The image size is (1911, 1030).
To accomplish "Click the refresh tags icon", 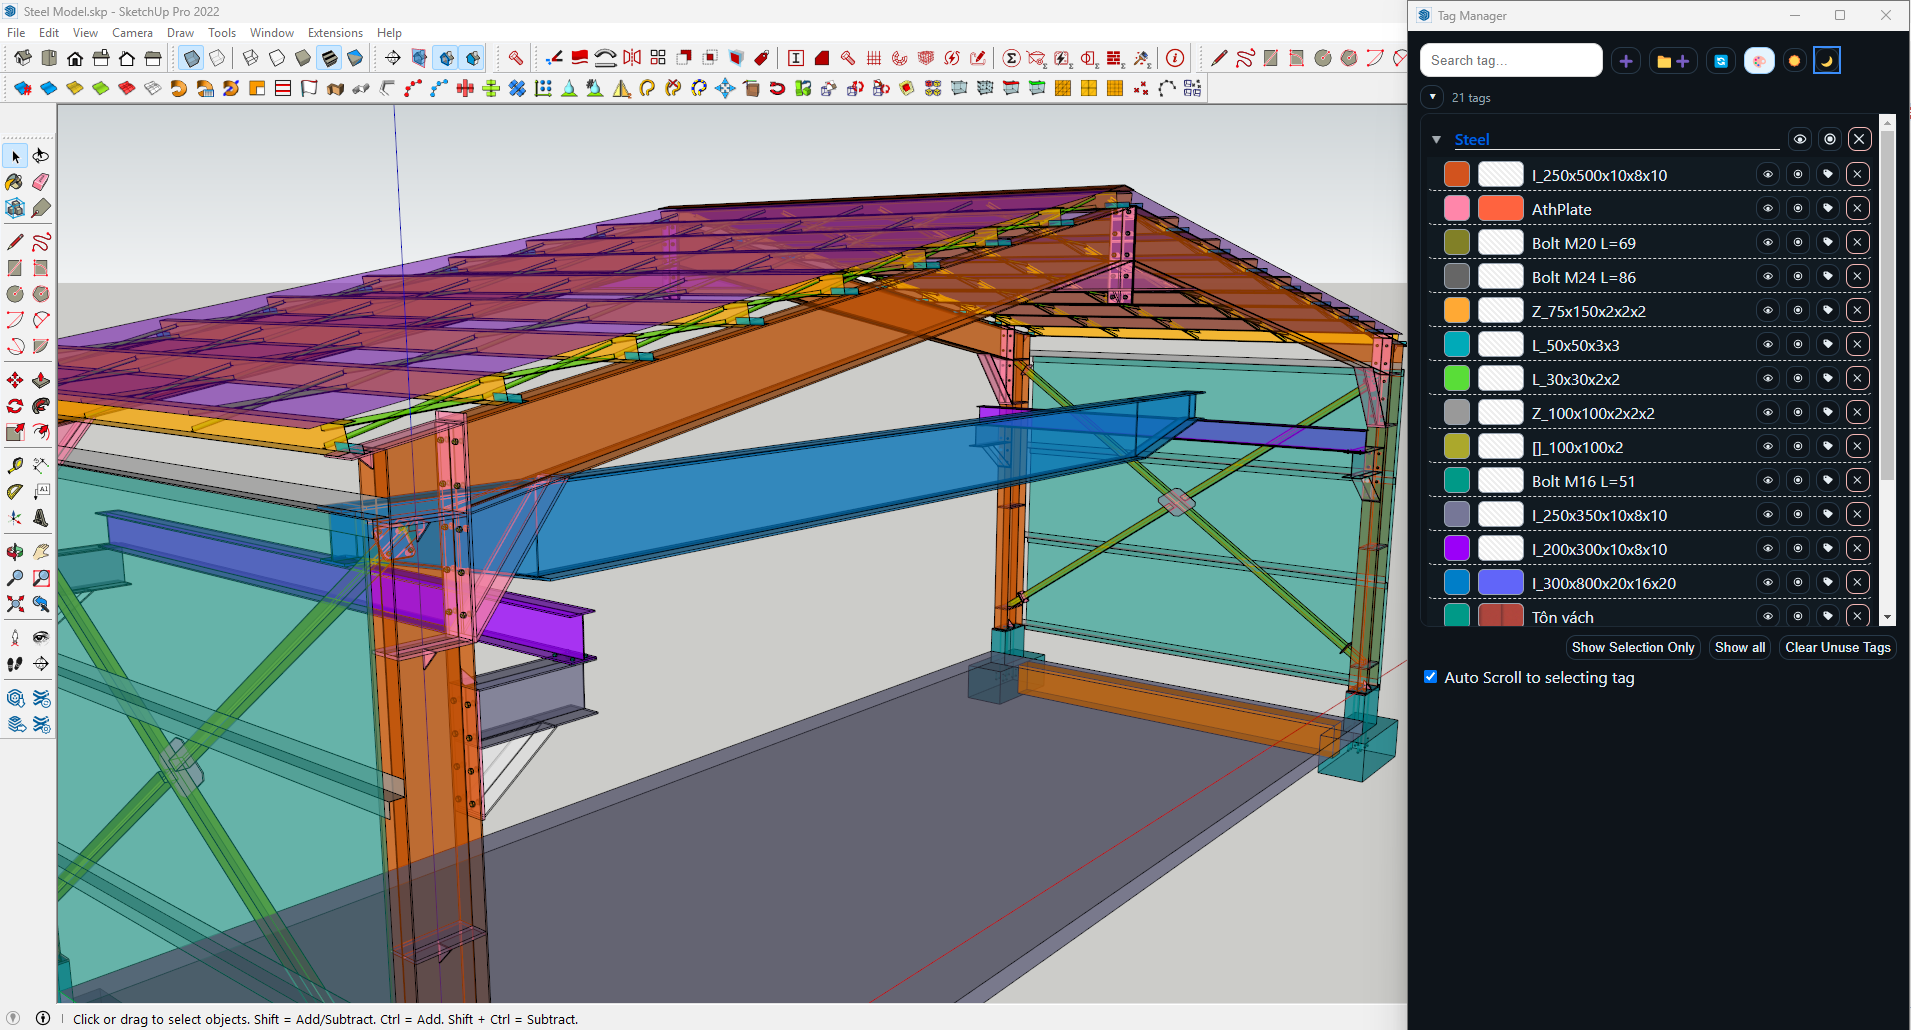I will [x=1721, y=61].
